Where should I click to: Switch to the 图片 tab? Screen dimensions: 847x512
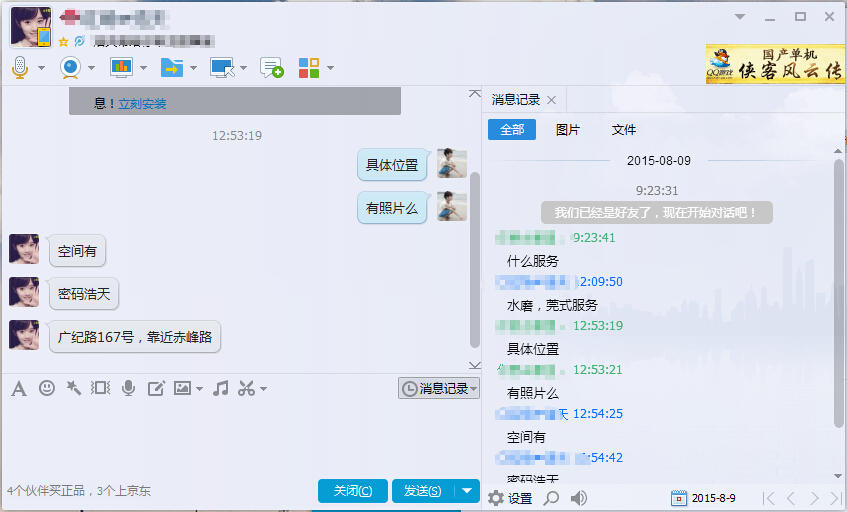coord(567,130)
